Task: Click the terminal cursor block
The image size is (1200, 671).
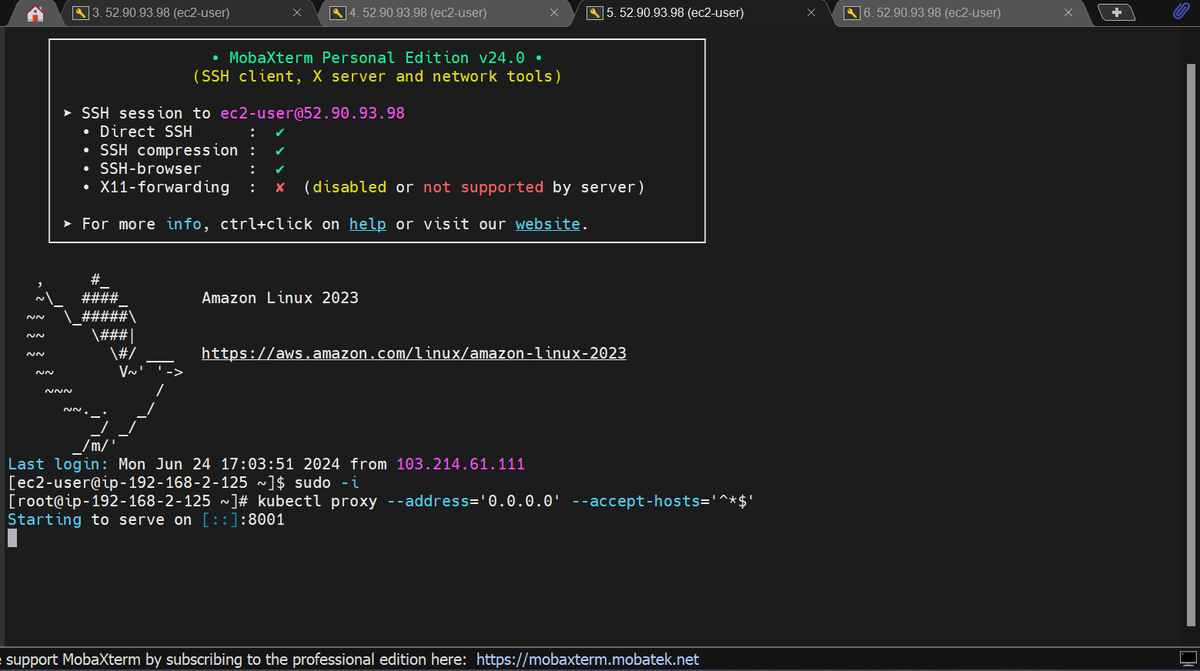Action: coord(12,539)
